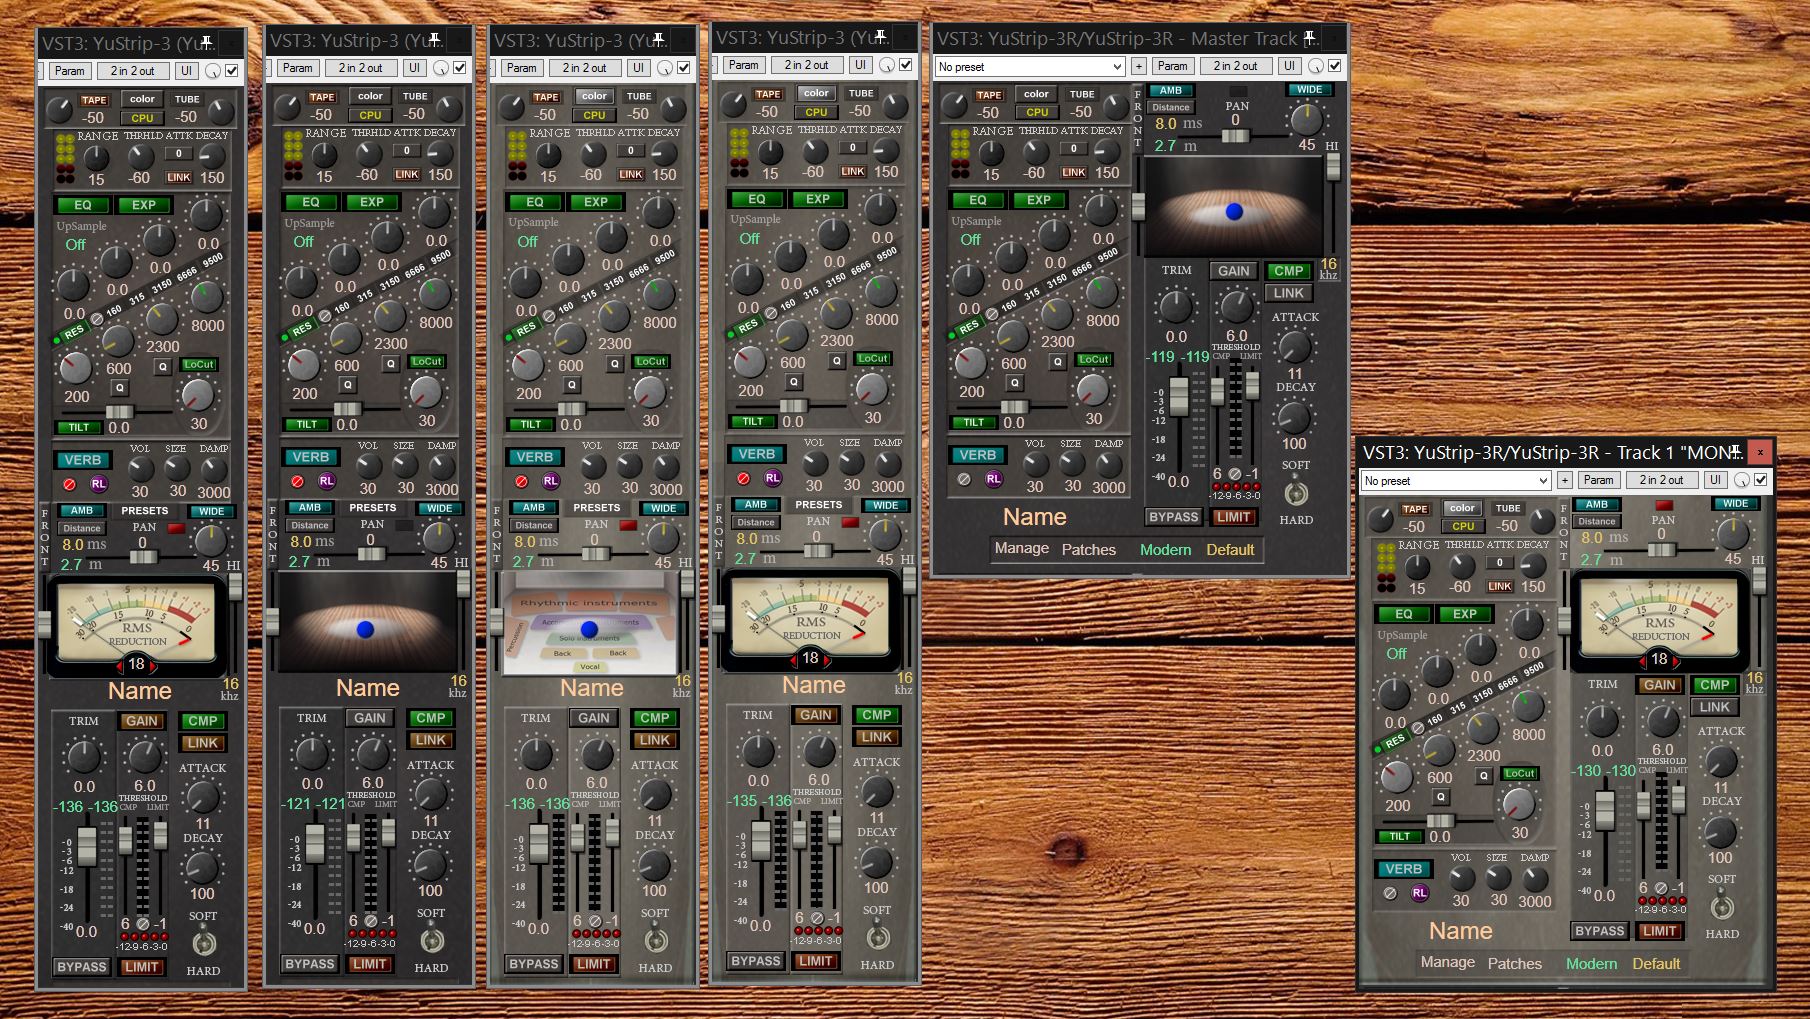Image resolution: width=1810 pixels, height=1019 pixels.
Task: Open Patches in Master Track window
Action: (1089, 549)
